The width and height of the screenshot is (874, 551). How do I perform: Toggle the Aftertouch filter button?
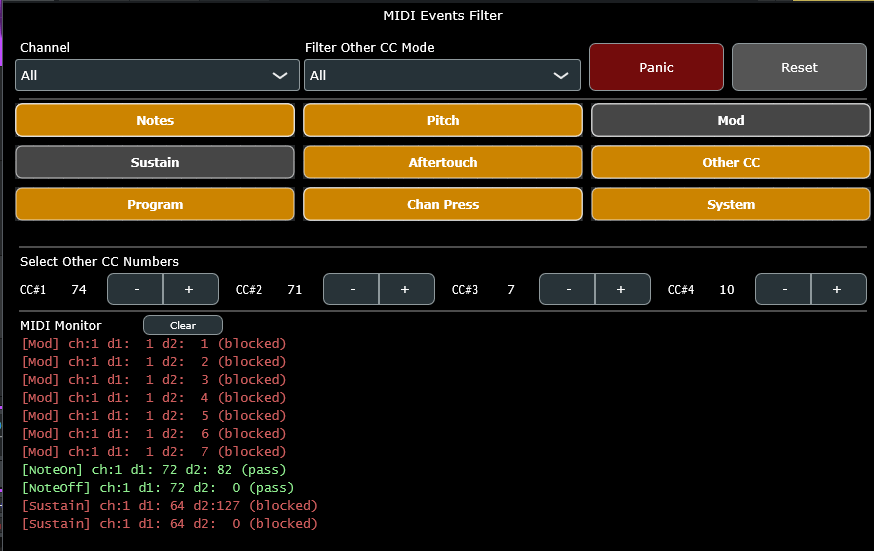click(443, 162)
